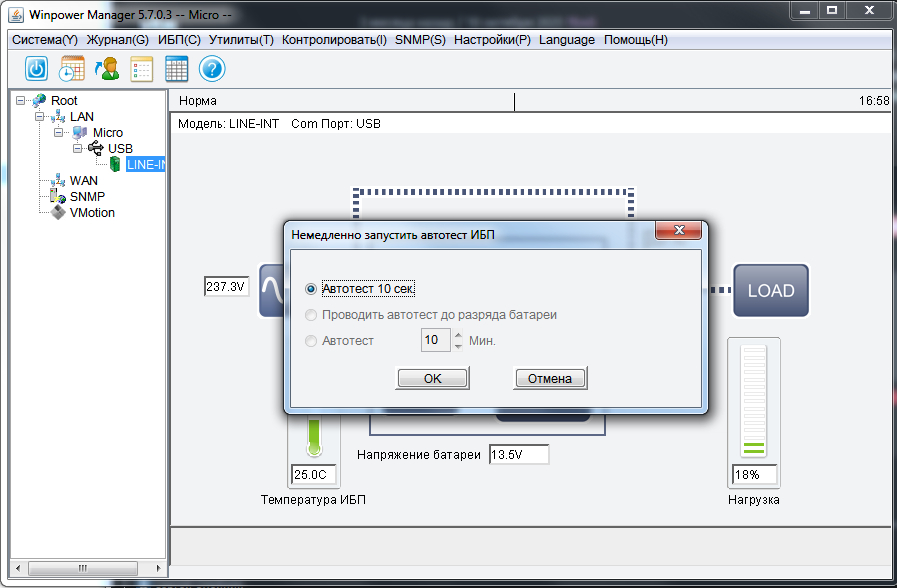The width and height of the screenshot is (897, 588).
Task: Click the tree panel horizontal scrollbar thumb
Action: tap(82, 568)
